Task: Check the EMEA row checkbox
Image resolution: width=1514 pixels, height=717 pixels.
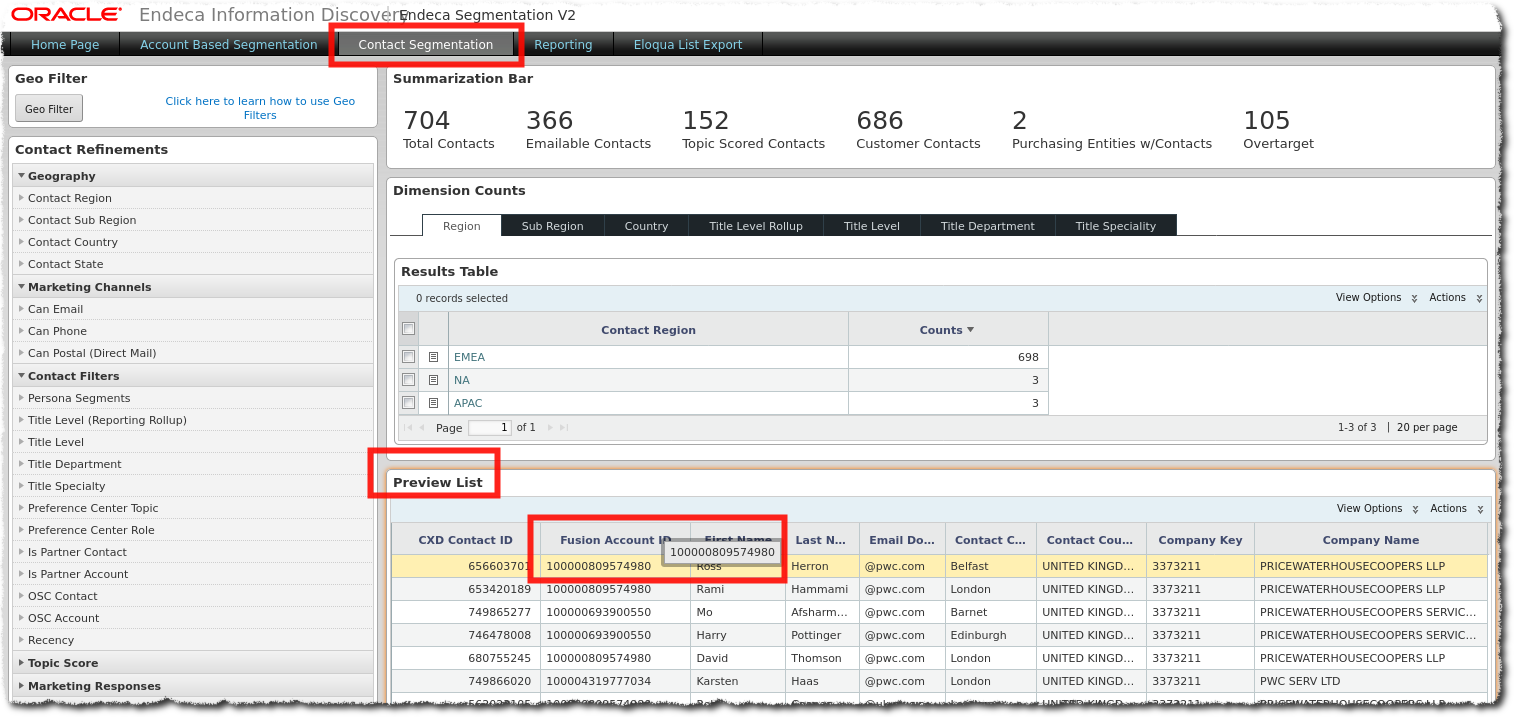Action: coord(408,357)
